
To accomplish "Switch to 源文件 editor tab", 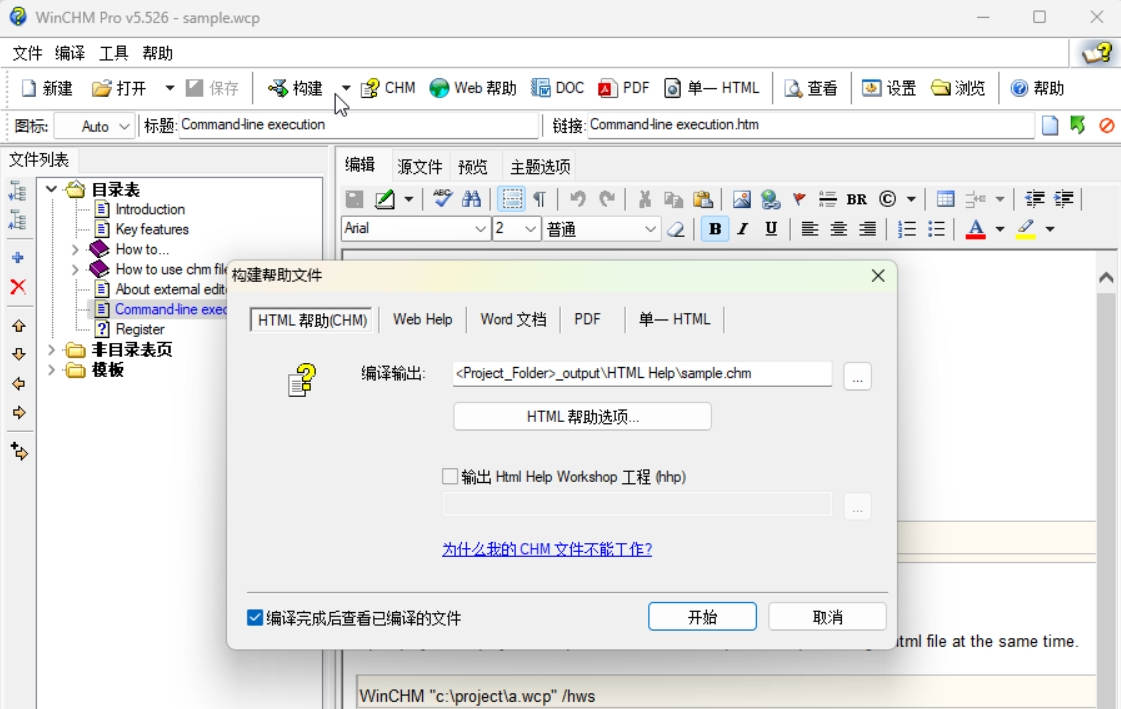I will tap(420, 167).
